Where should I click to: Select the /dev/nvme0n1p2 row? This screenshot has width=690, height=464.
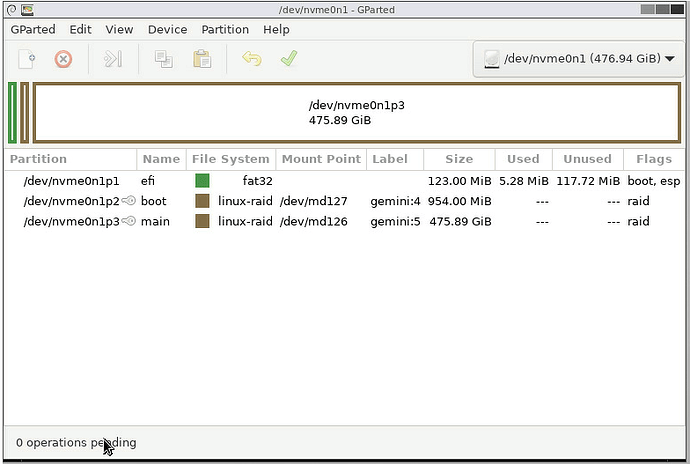click(345, 201)
